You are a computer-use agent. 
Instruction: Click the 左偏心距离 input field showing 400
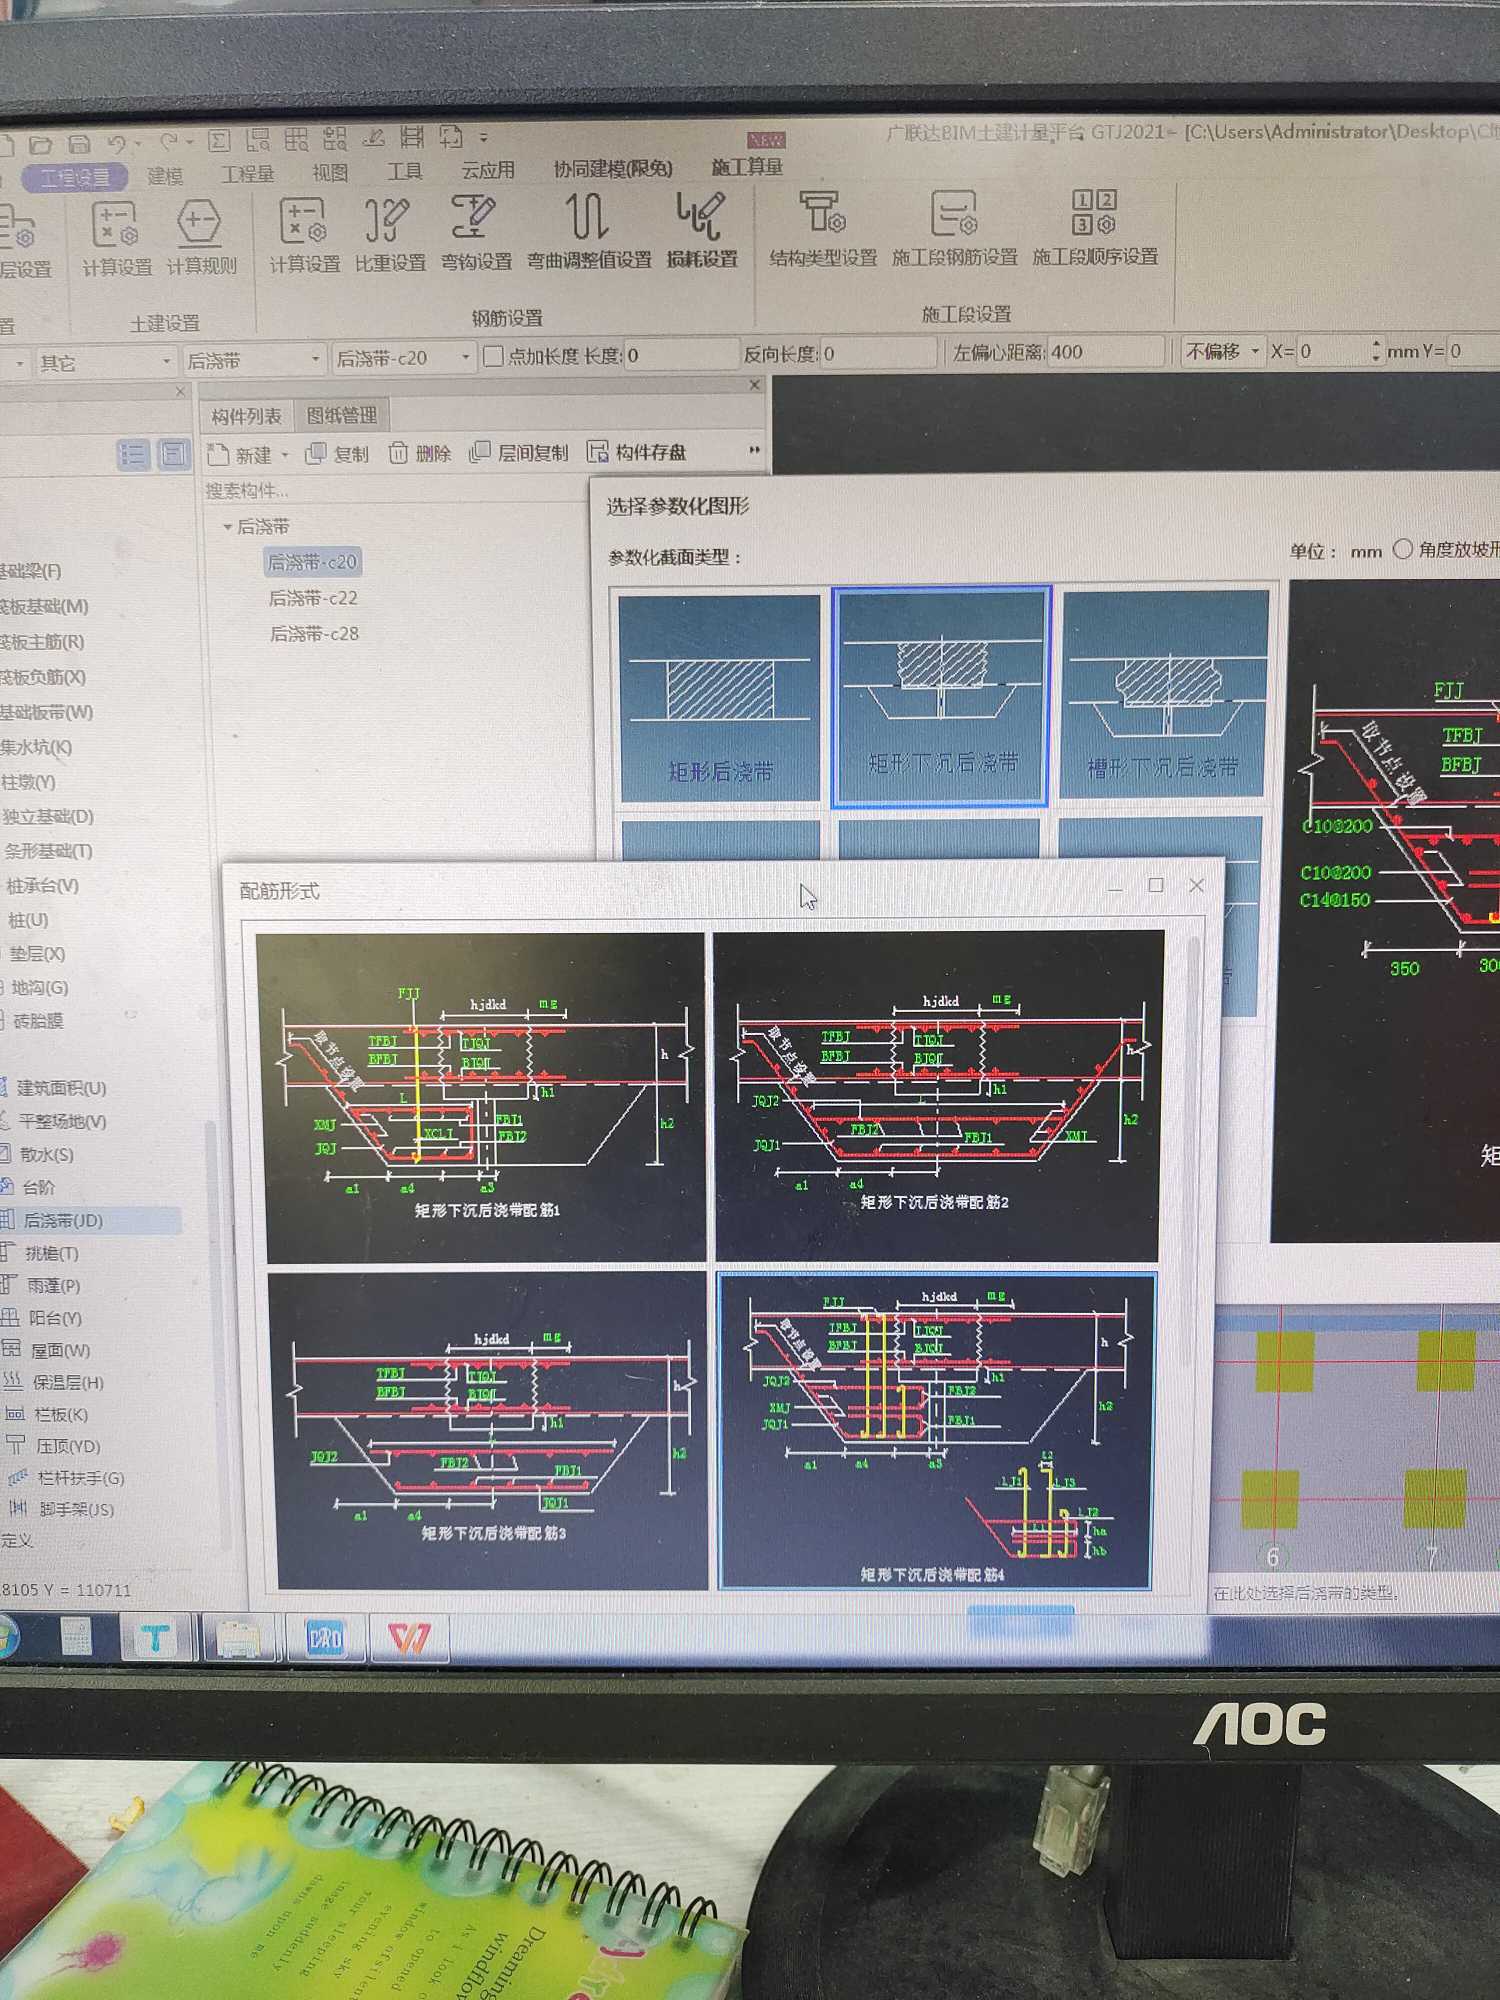click(x=1106, y=352)
